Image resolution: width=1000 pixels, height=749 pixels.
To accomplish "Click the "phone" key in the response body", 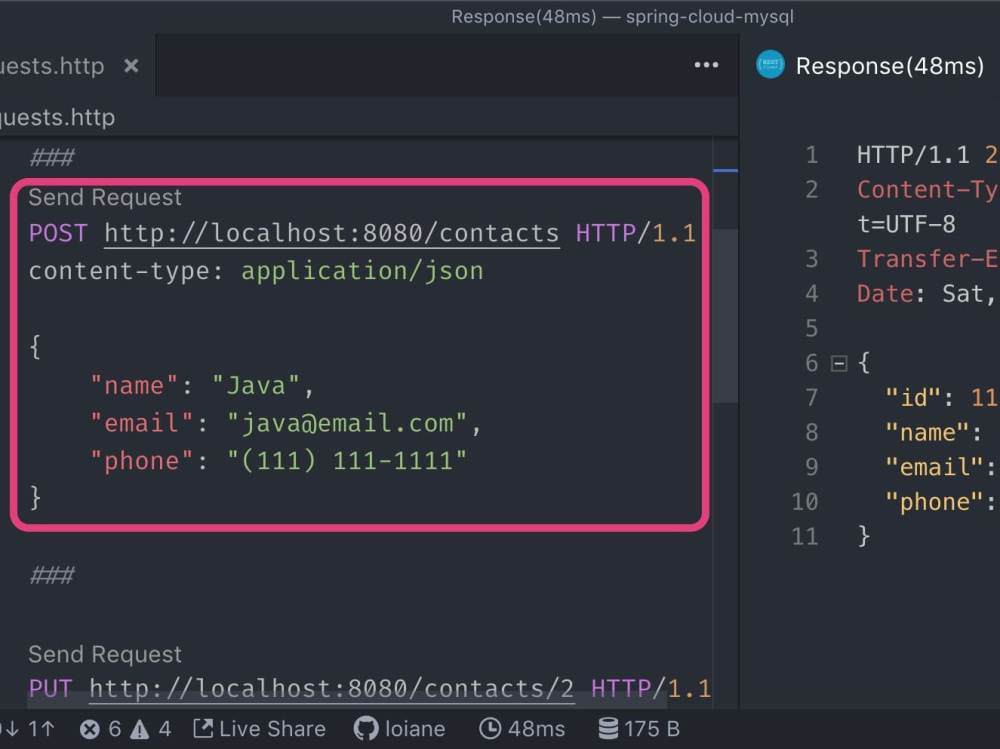I will [934, 503].
